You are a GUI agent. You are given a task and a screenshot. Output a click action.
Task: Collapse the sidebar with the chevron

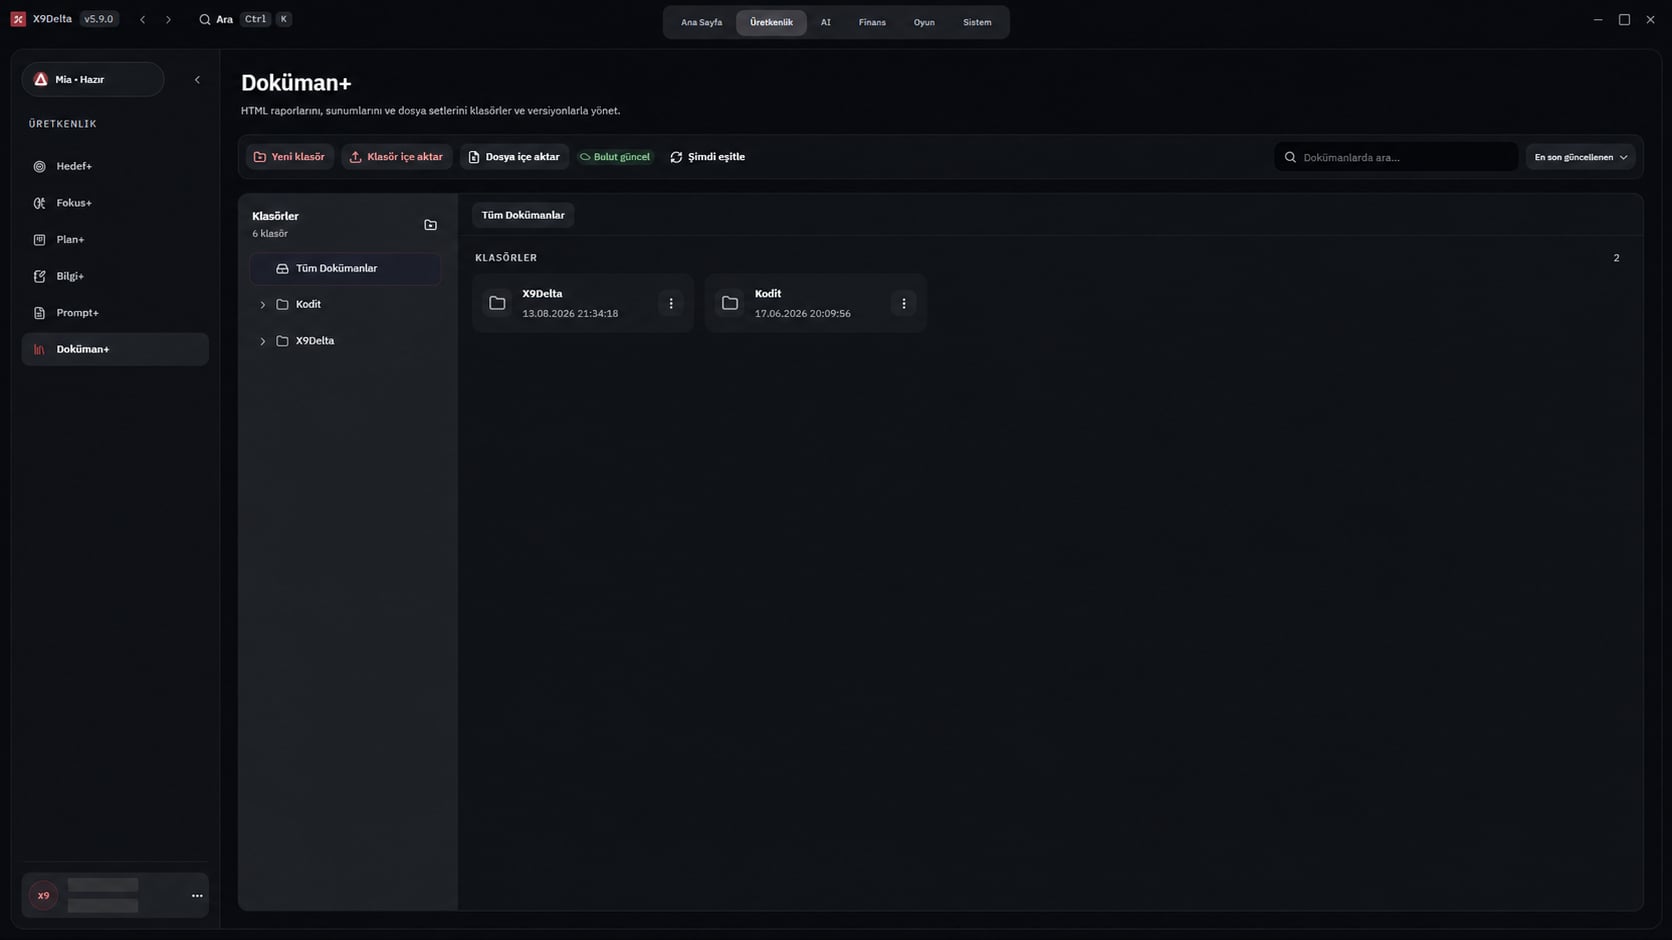pyautogui.click(x=197, y=80)
